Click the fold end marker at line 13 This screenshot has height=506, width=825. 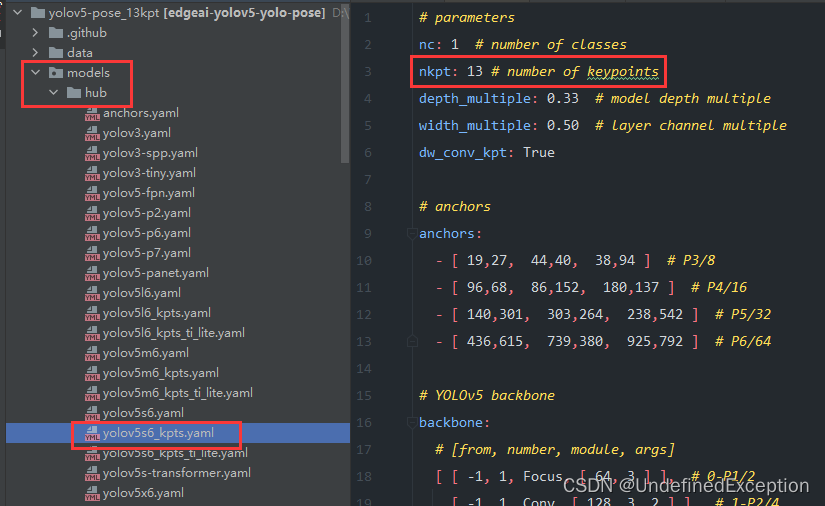point(412,341)
